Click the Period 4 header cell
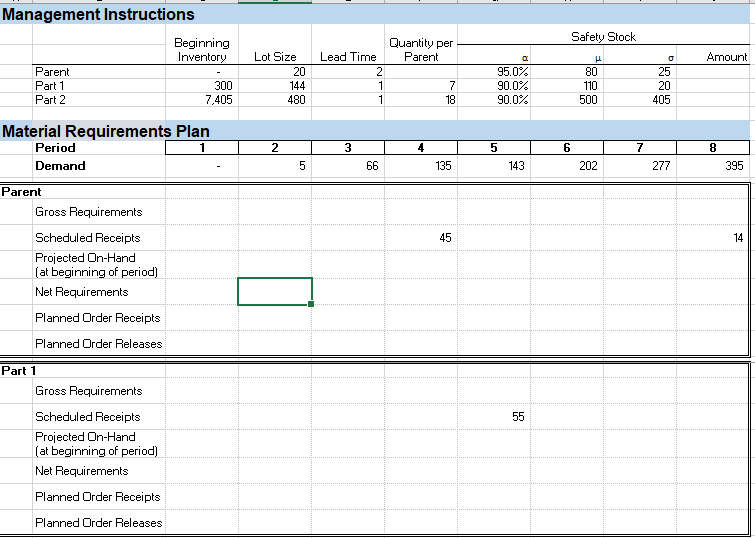Image resolution: width=755 pixels, height=538 pixels. (421, 147)
